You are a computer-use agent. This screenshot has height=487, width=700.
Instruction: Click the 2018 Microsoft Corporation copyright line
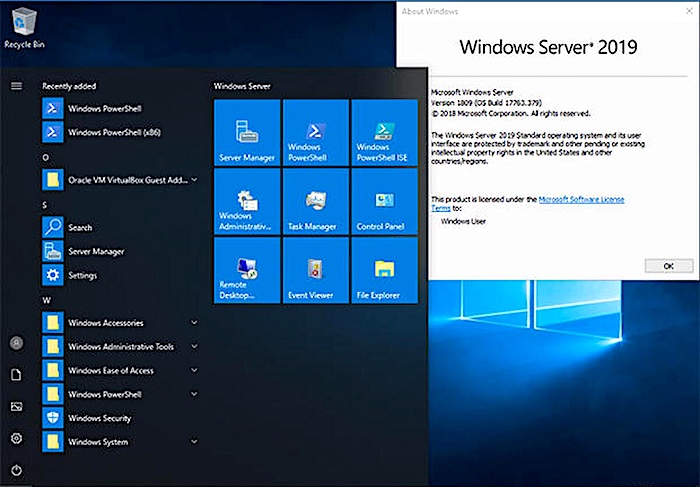(511, 113)
